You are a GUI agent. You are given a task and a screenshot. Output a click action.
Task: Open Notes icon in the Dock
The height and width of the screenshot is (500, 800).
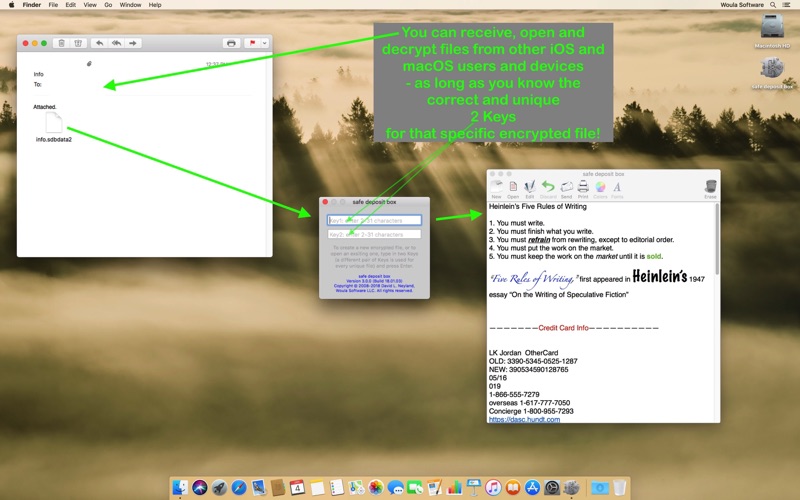click(317, 488)
